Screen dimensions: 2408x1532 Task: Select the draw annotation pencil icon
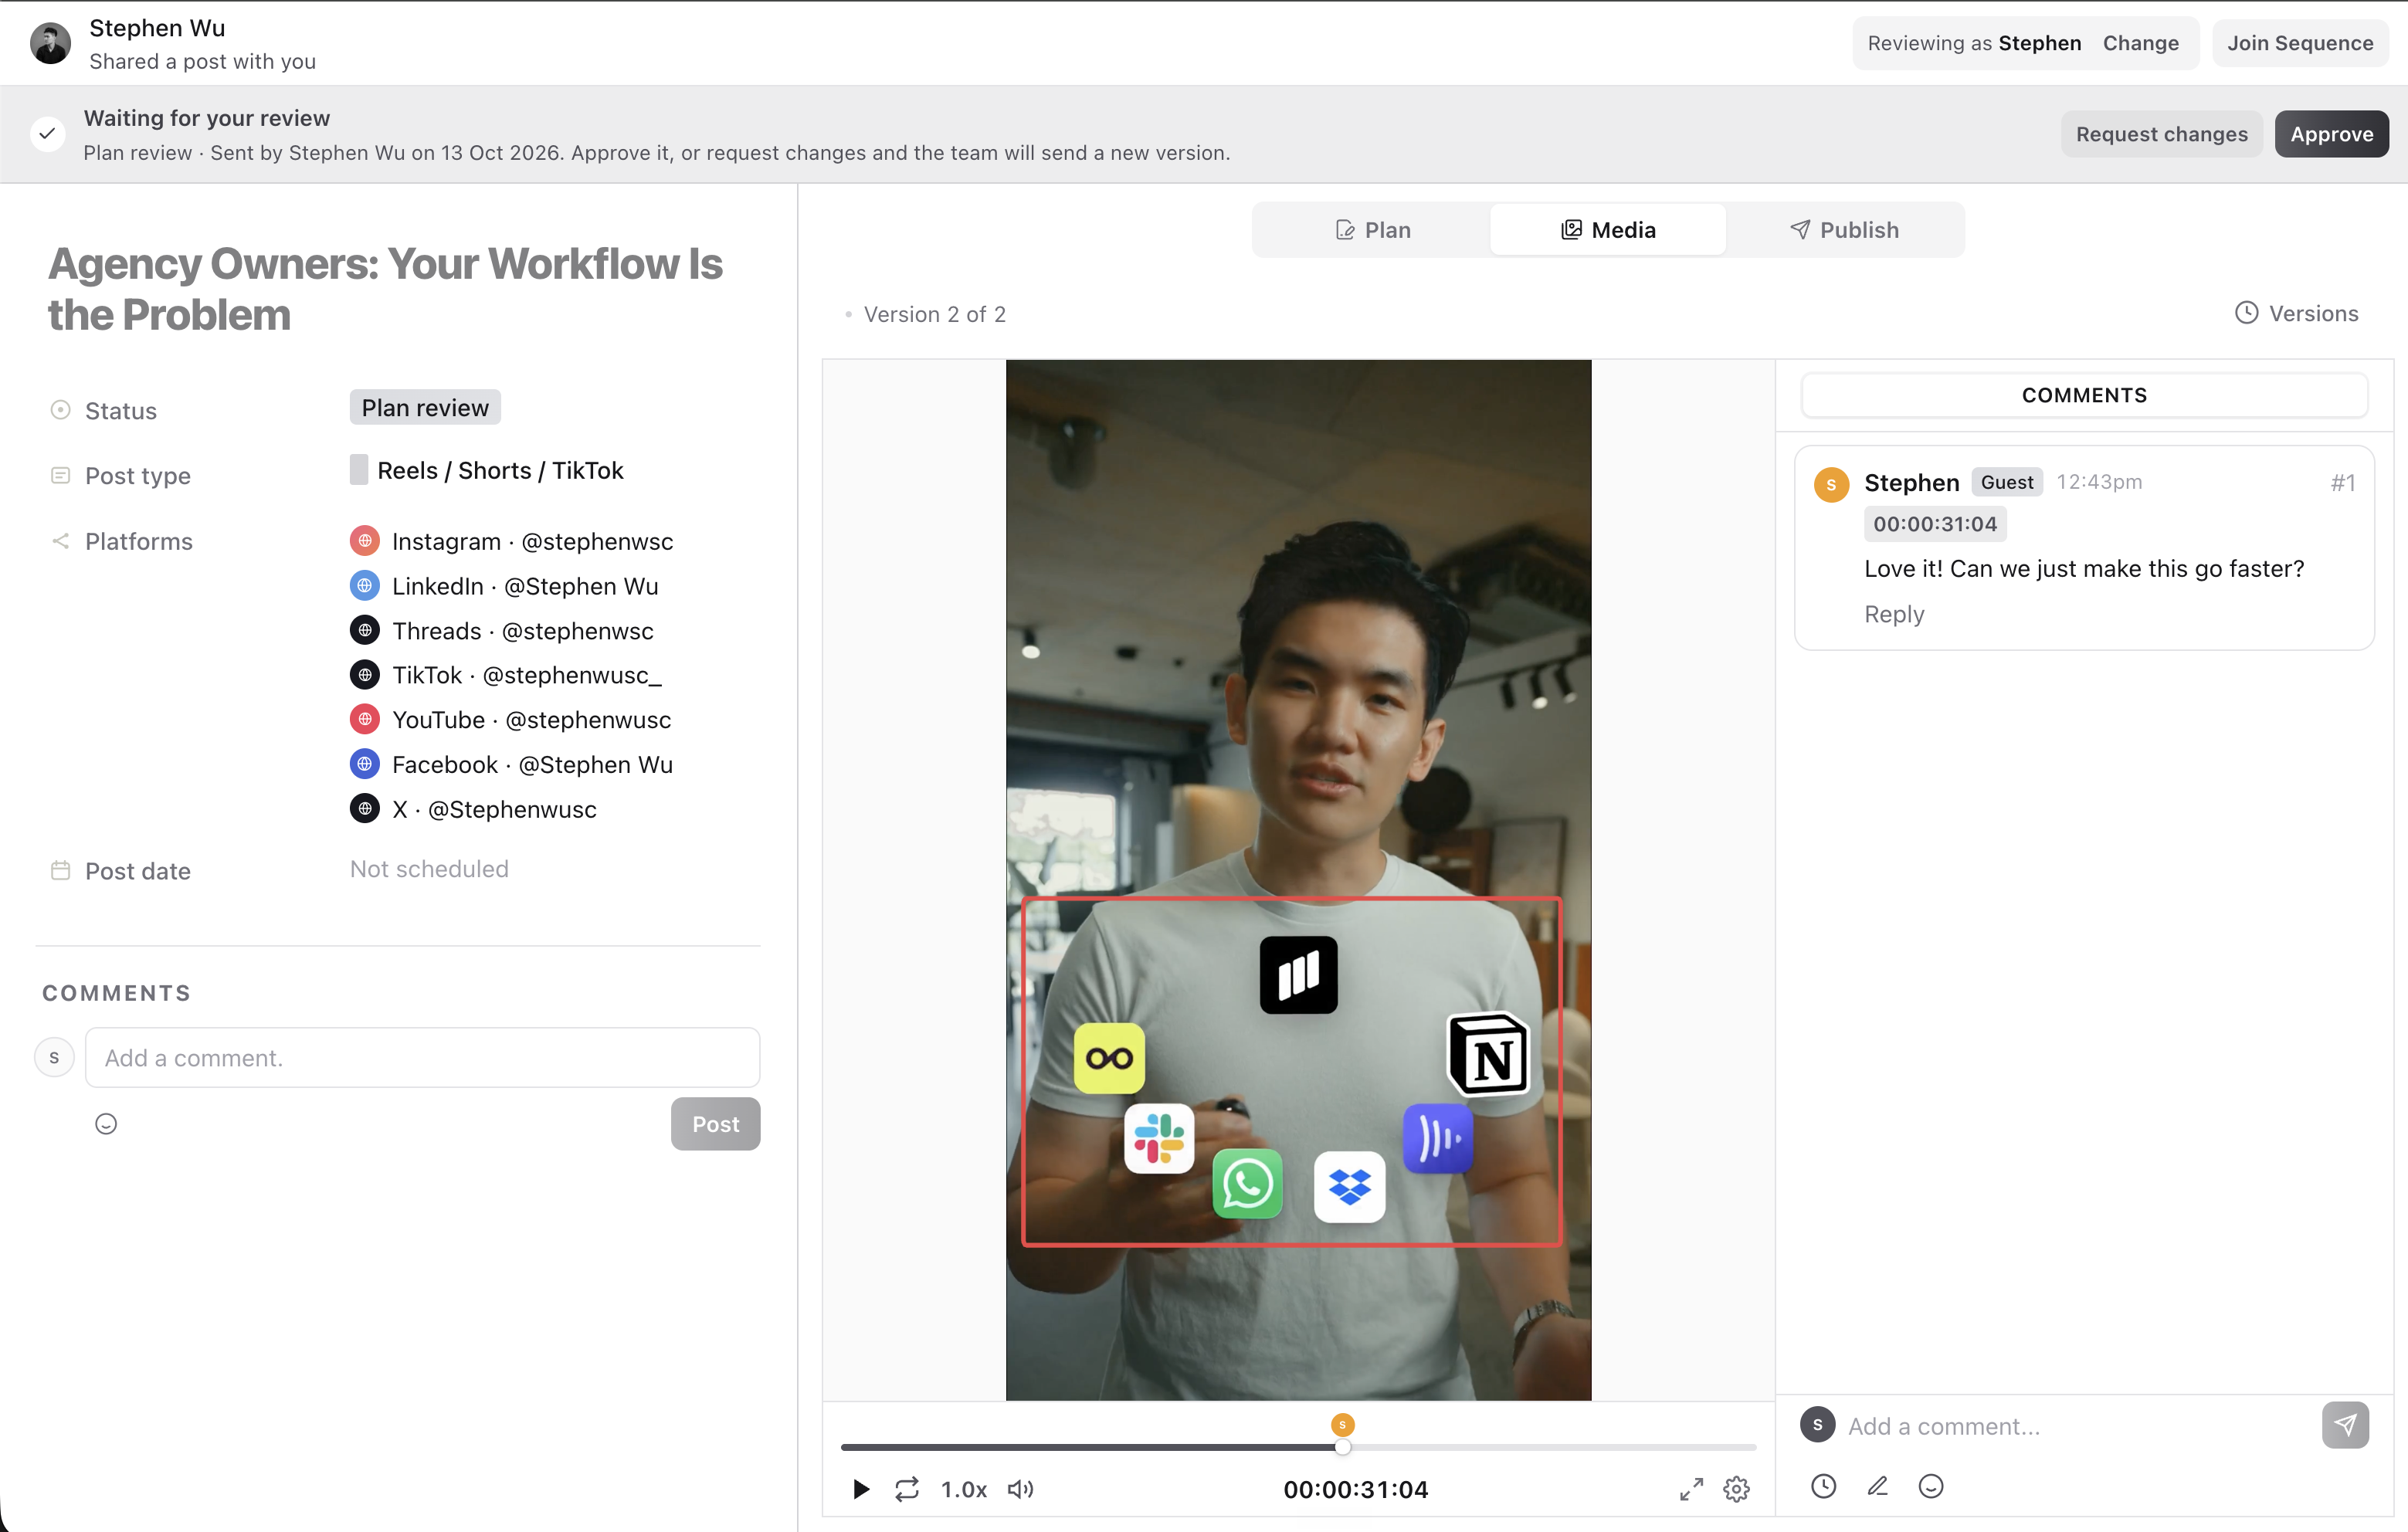[1878, 1486]
